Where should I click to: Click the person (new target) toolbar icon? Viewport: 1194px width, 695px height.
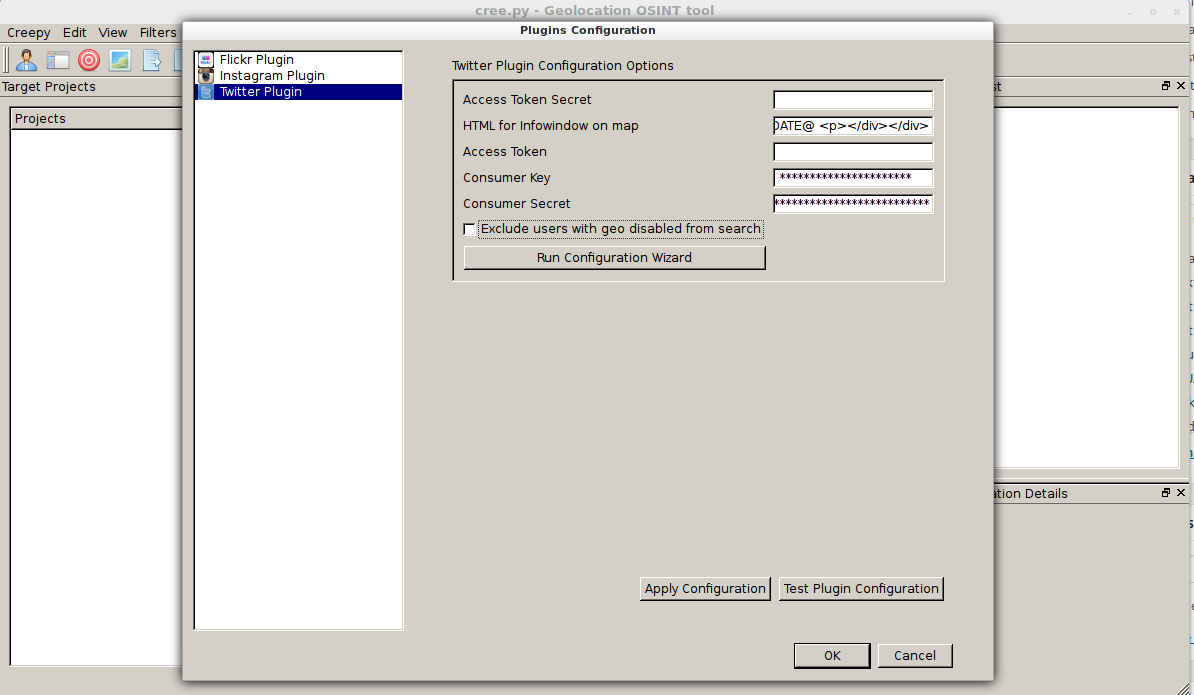click(x=26, y=60)
